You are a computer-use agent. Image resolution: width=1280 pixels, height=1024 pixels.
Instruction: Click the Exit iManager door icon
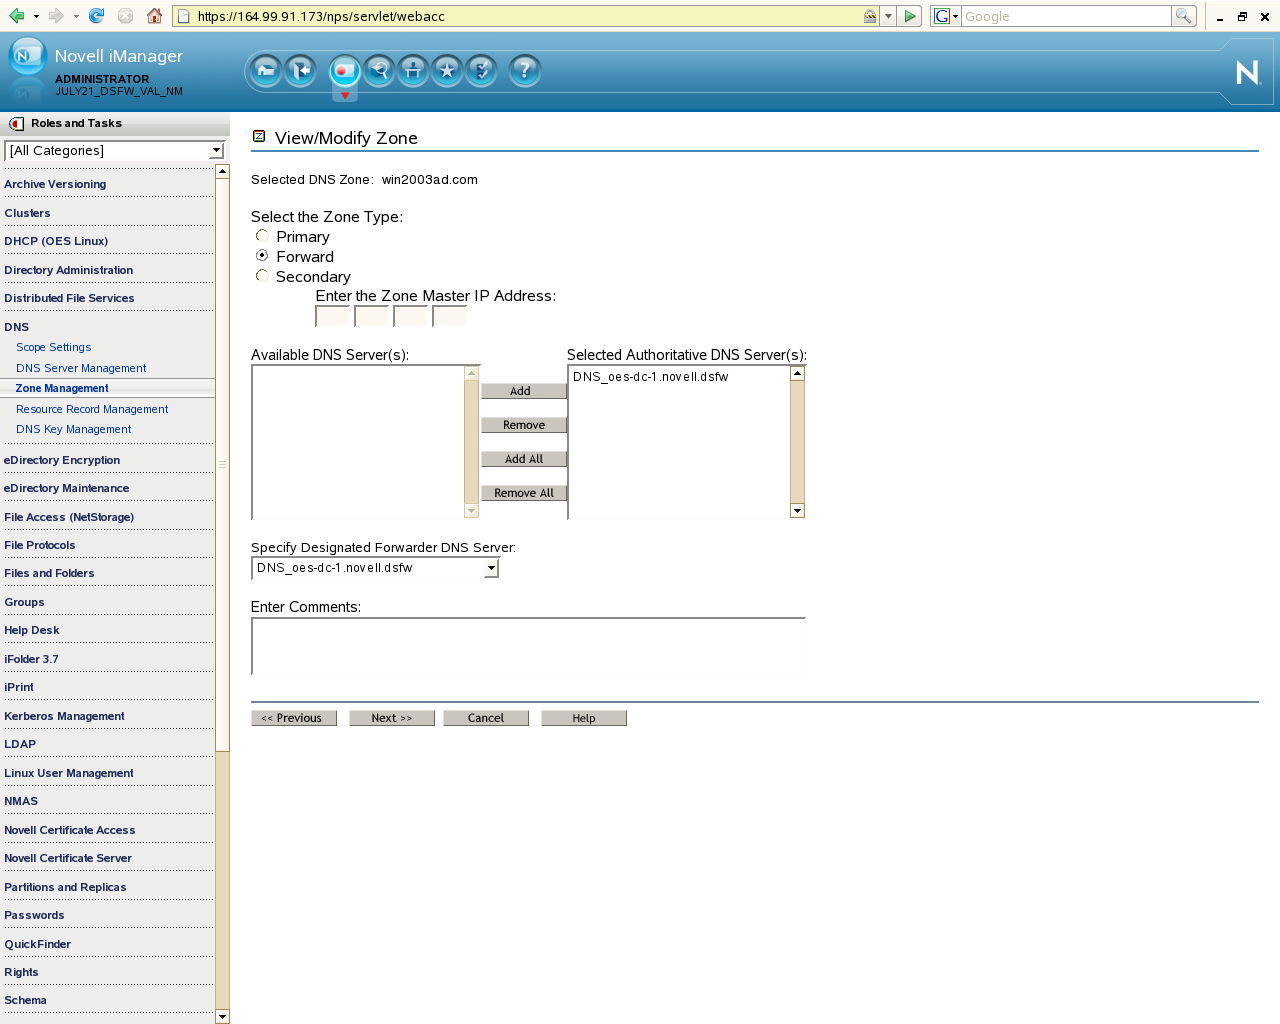click(x=300, y=70)
